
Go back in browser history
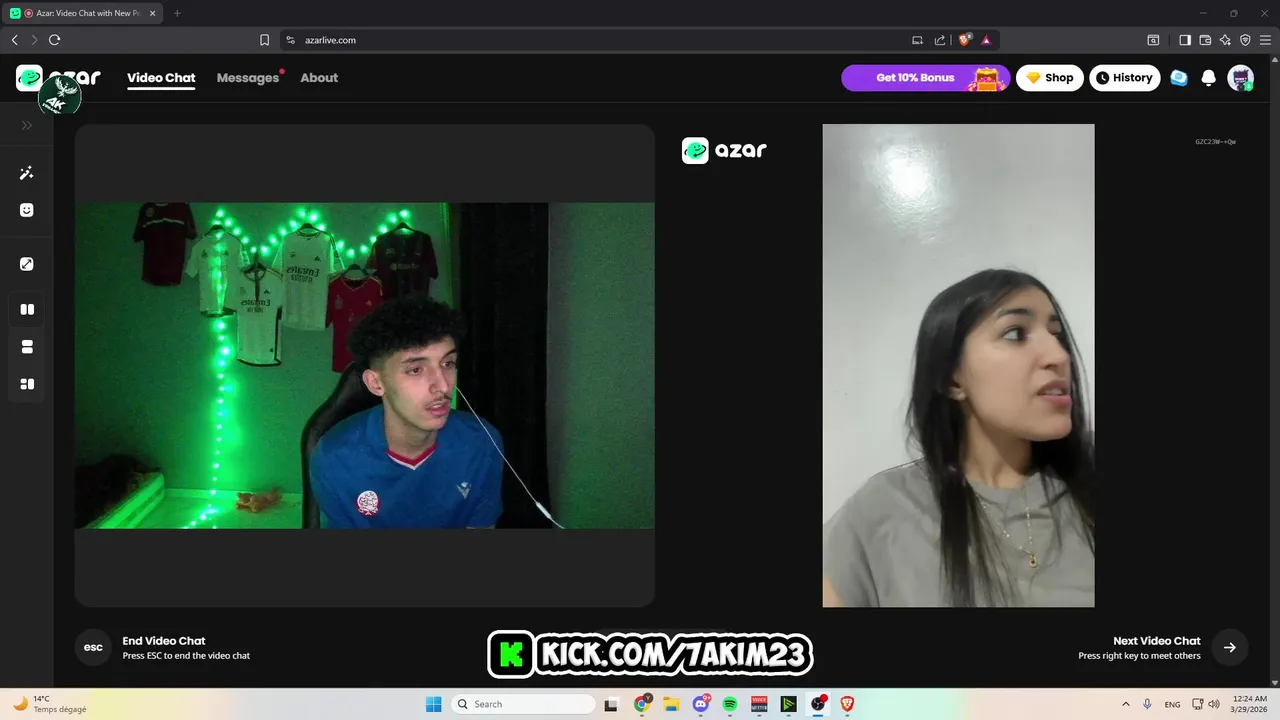(x=14, y=40)
